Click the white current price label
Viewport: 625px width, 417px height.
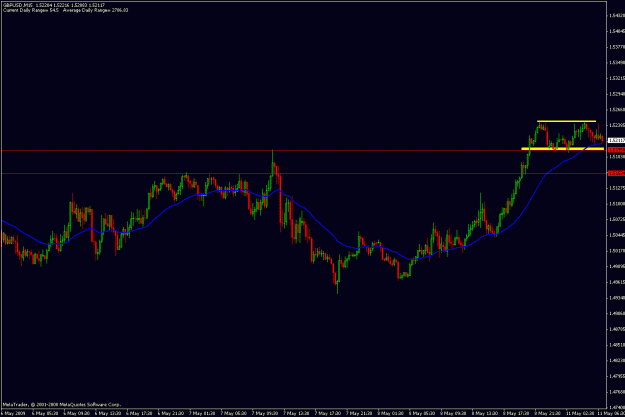click(x=616, y=140)
